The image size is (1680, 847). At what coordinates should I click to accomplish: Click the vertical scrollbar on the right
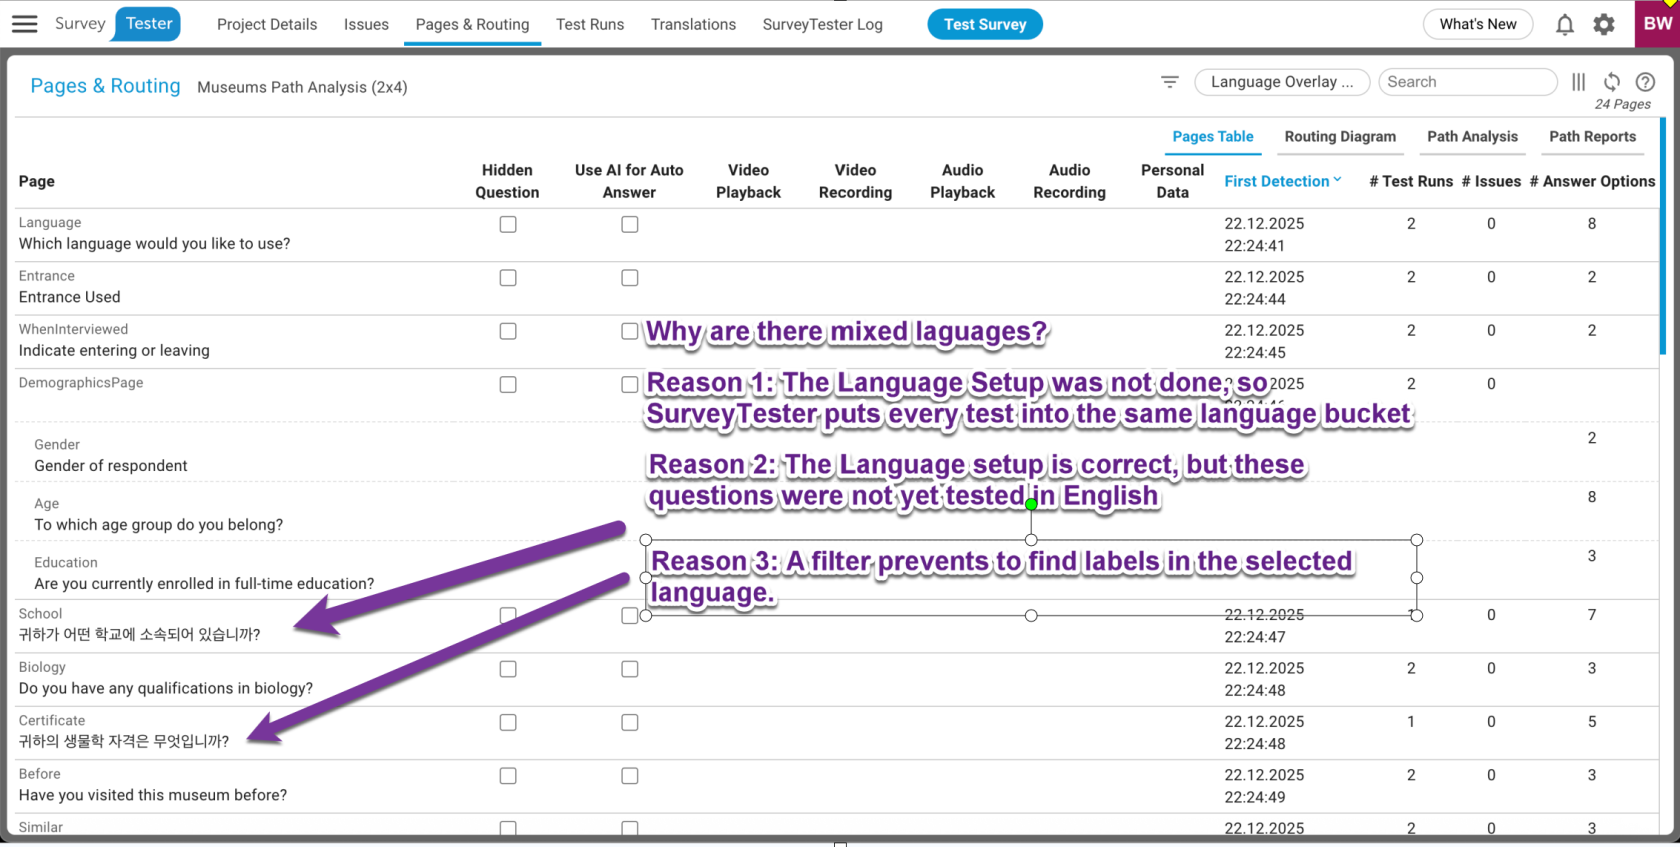(x=1663, y=236)
